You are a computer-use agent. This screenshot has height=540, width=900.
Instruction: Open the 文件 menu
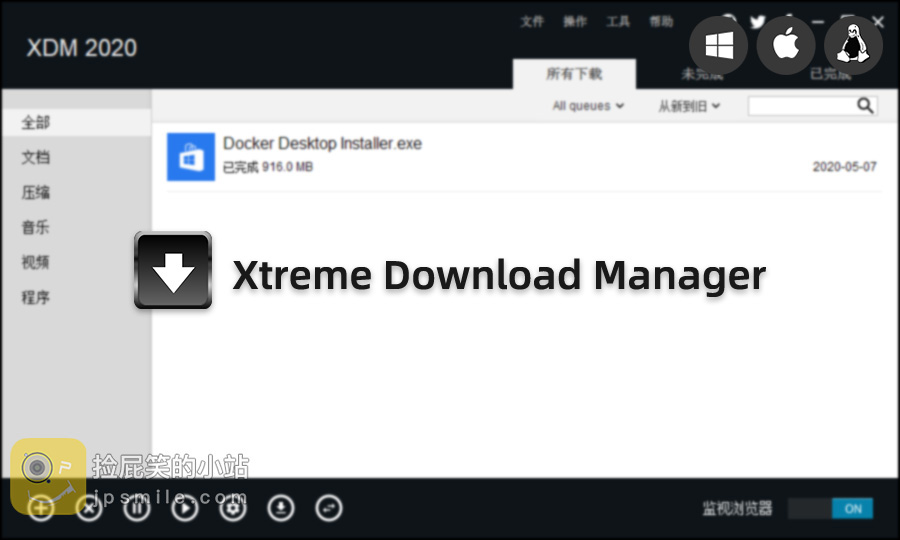(x=532, y=22)
